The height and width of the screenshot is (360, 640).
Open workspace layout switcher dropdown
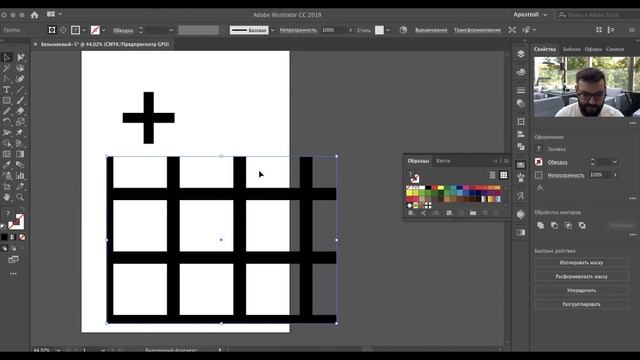54,14
